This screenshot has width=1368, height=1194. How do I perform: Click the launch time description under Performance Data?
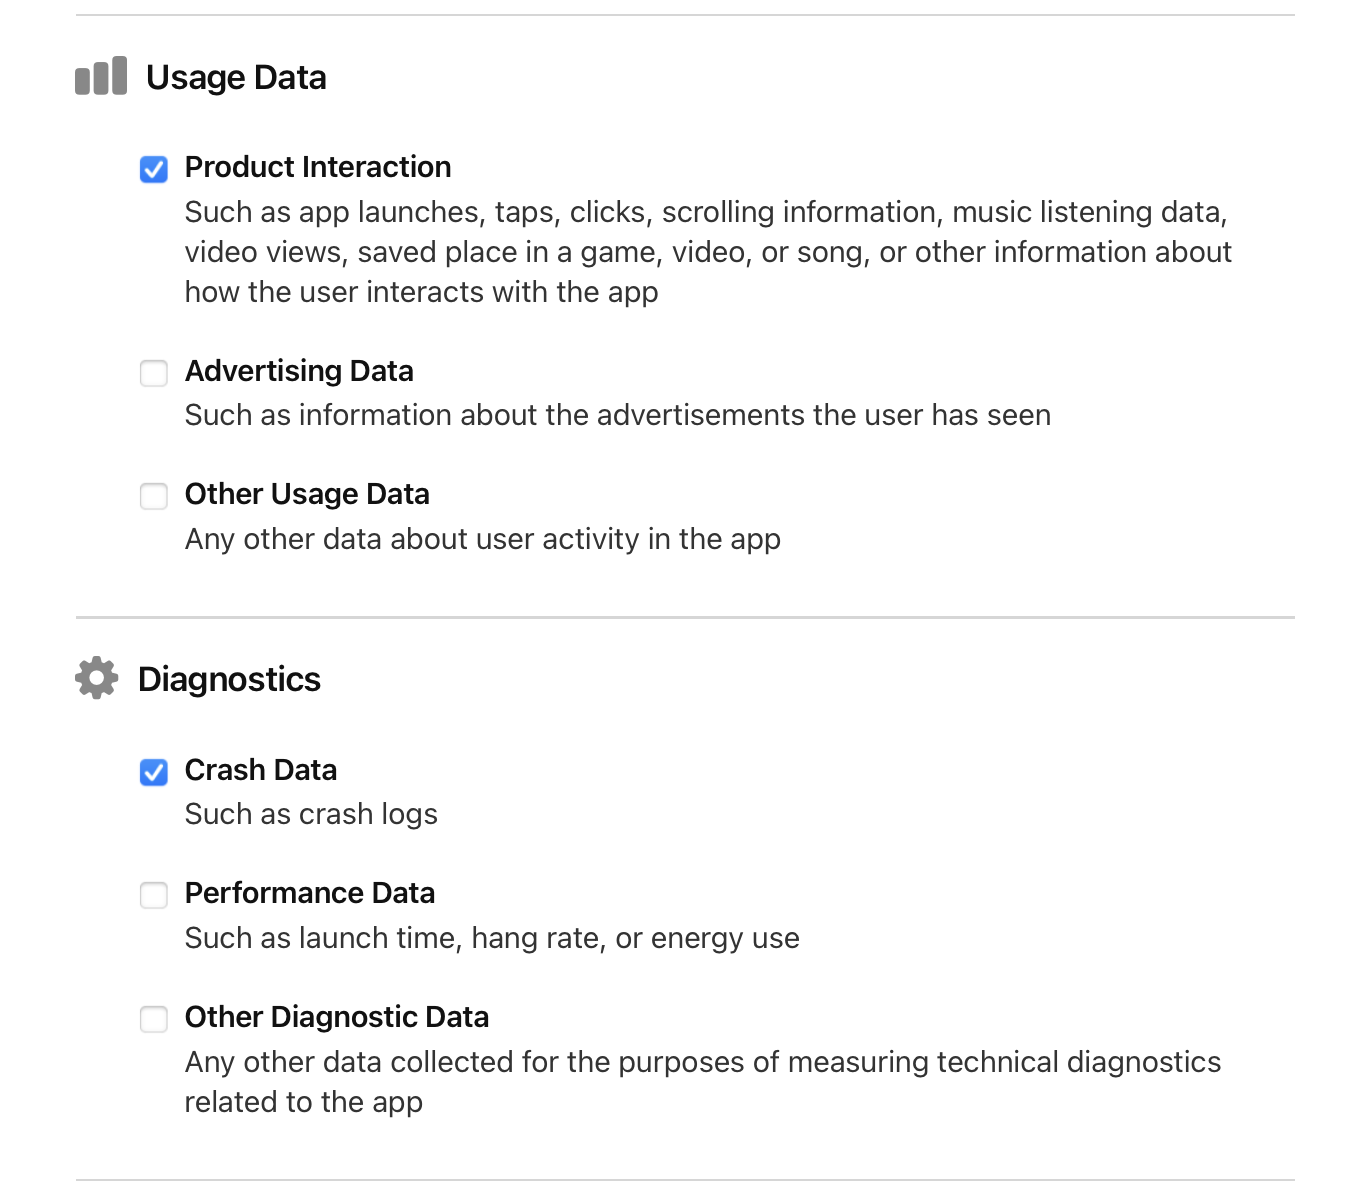tap(492, 937)
